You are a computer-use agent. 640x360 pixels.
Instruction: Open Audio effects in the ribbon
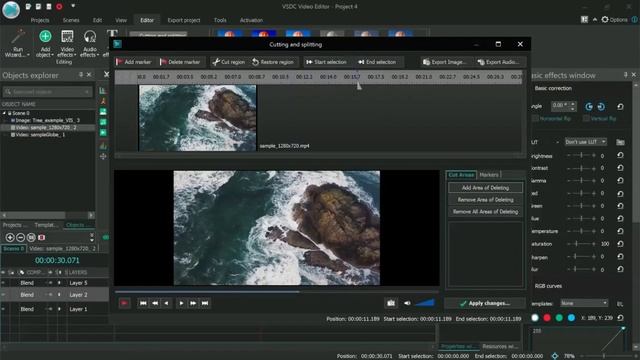point(89,43)
